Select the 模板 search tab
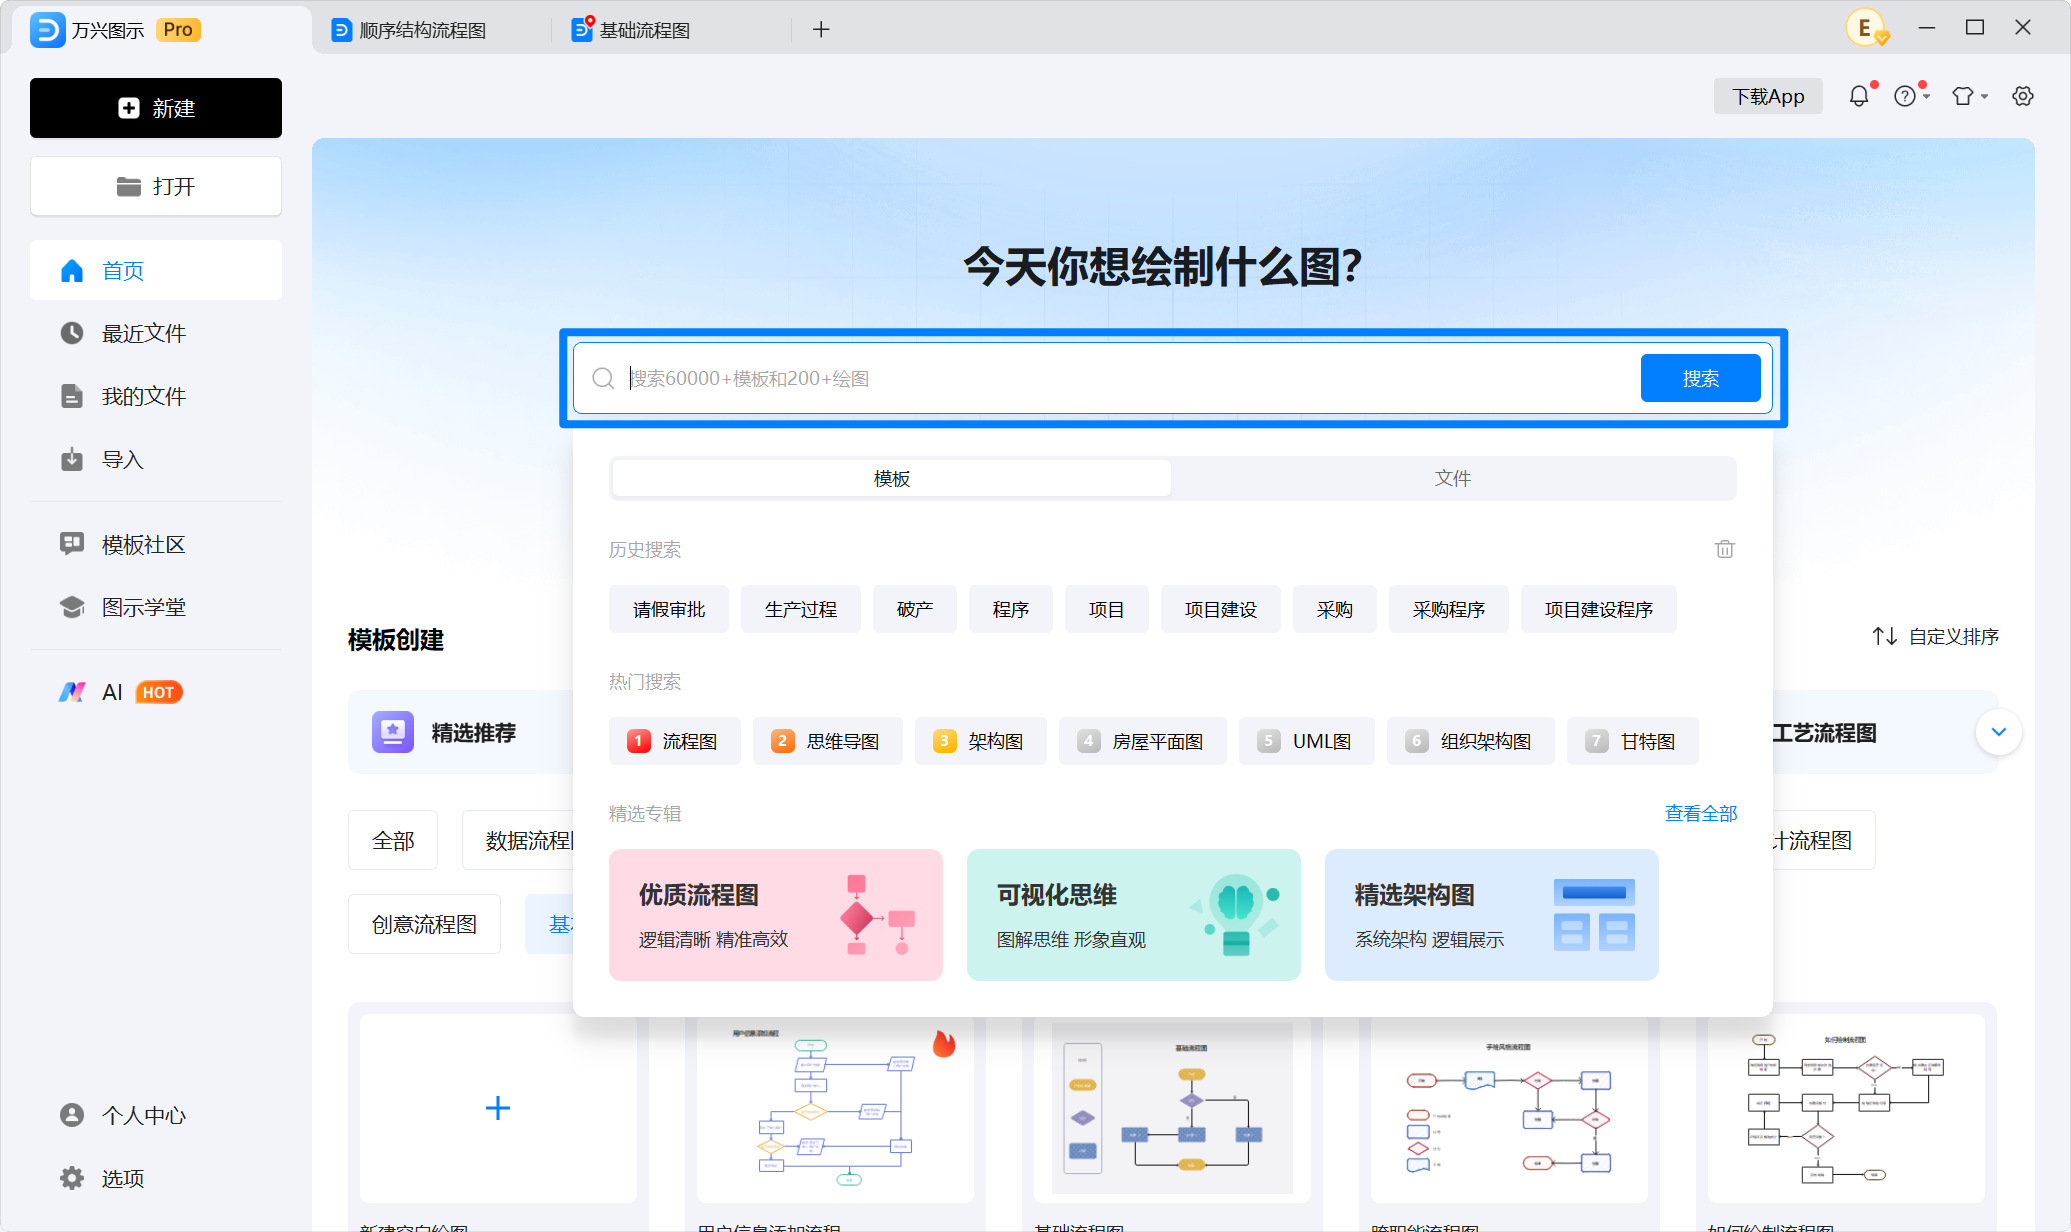Image resolution: width=2071 pixels, height=1232 pixels. (892, 478)
